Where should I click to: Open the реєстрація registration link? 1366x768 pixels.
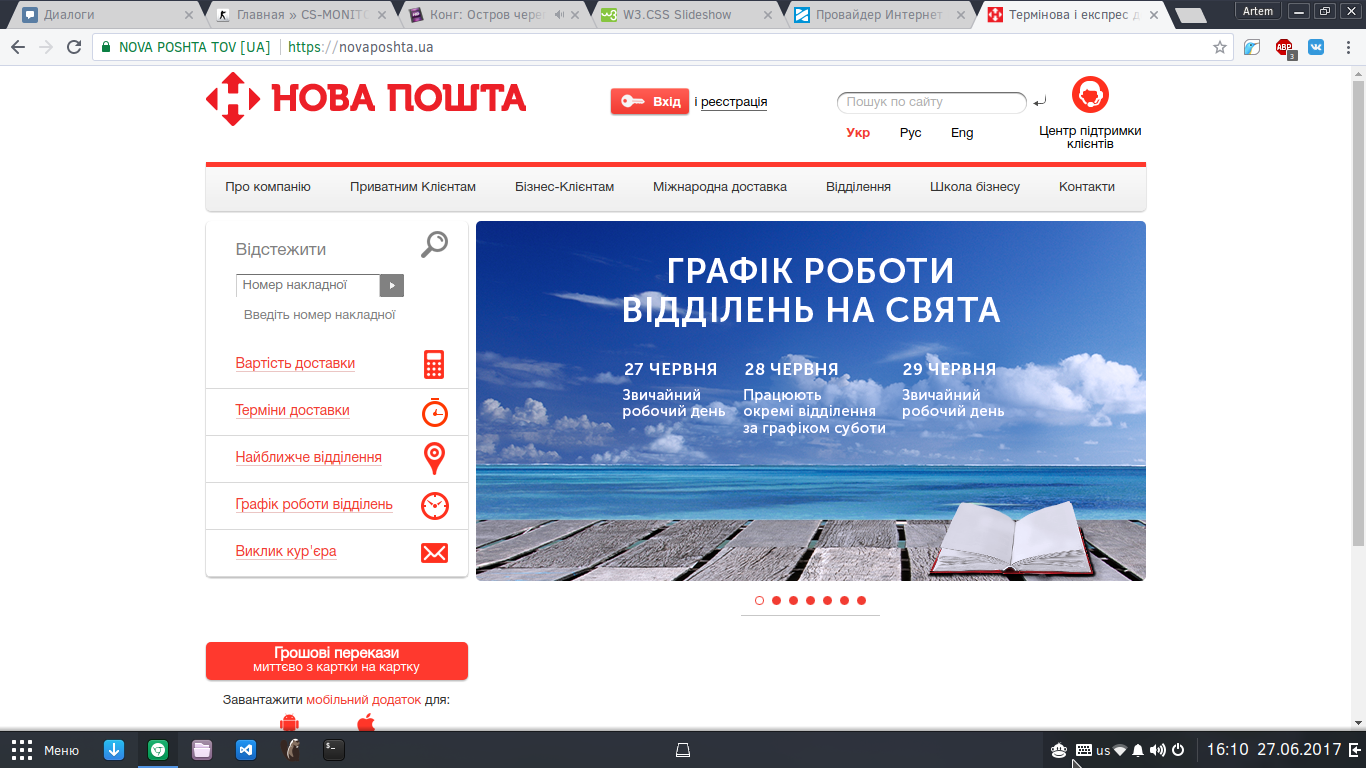click(734, 102)
